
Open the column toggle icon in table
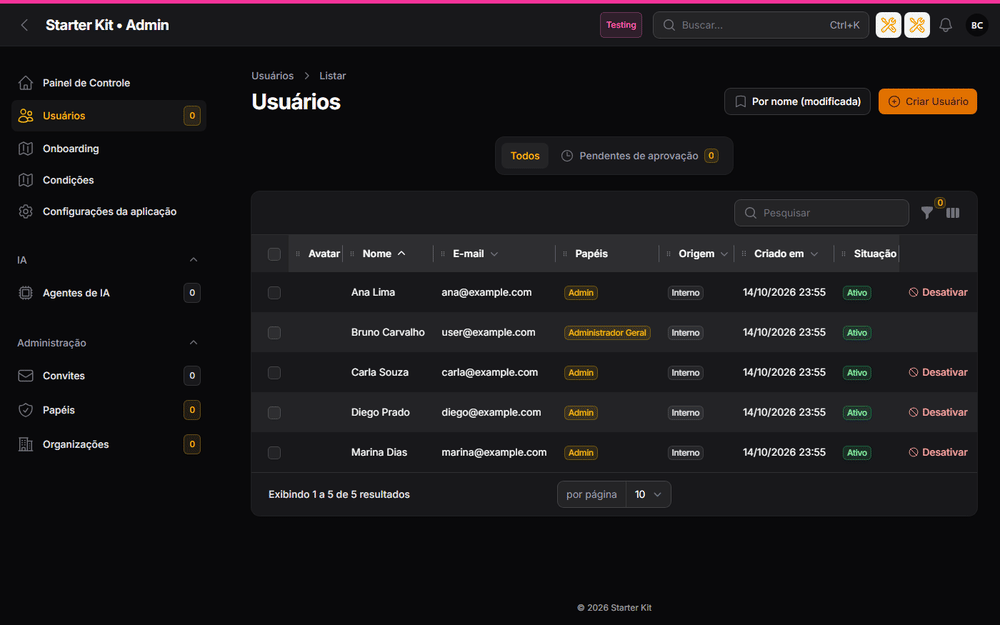(x=953, y=213)
